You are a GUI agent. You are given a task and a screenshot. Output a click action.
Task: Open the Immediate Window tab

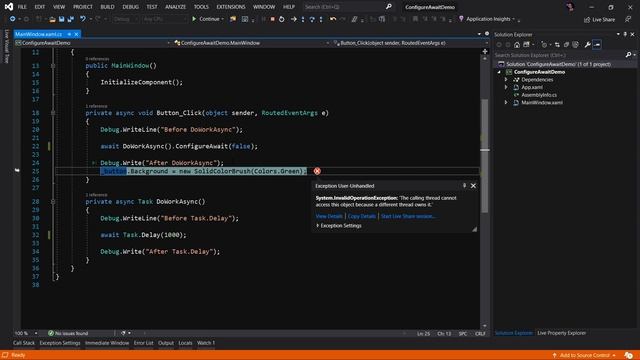(x=107, y=343)
